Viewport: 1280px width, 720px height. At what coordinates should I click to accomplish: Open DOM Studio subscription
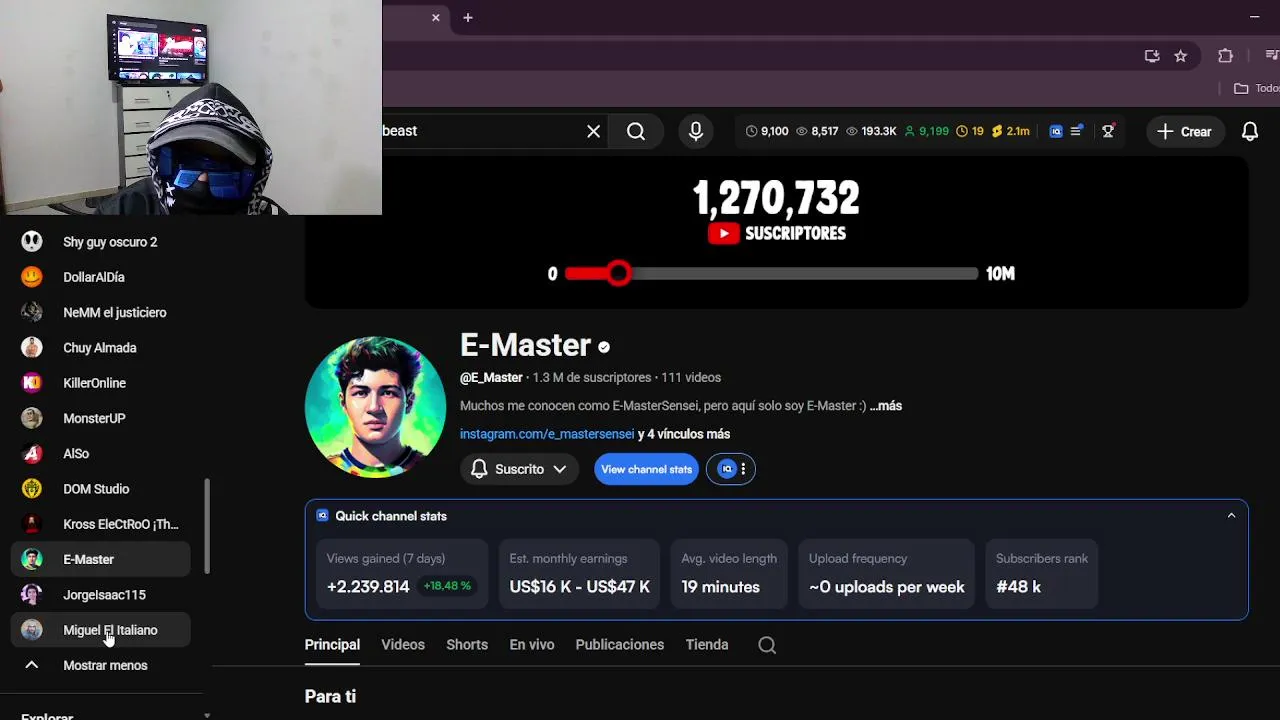tap(100, 489)
